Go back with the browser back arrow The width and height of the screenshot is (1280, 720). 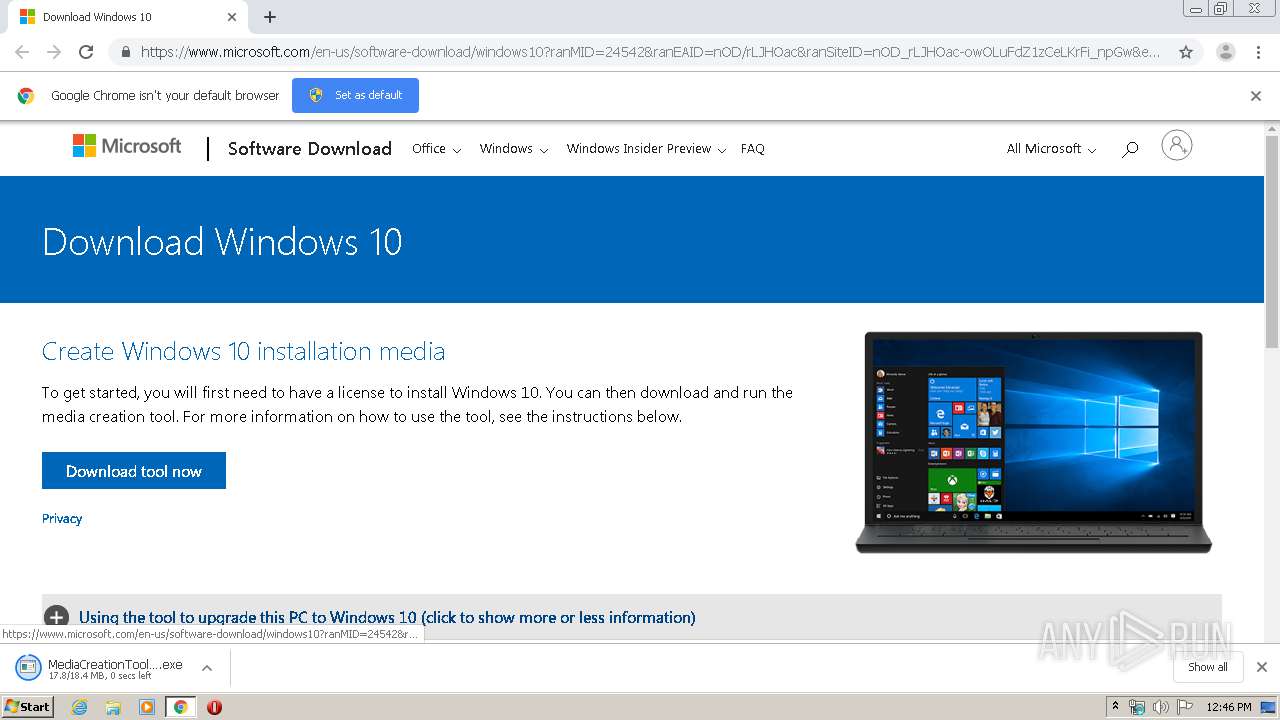point(22,52)
